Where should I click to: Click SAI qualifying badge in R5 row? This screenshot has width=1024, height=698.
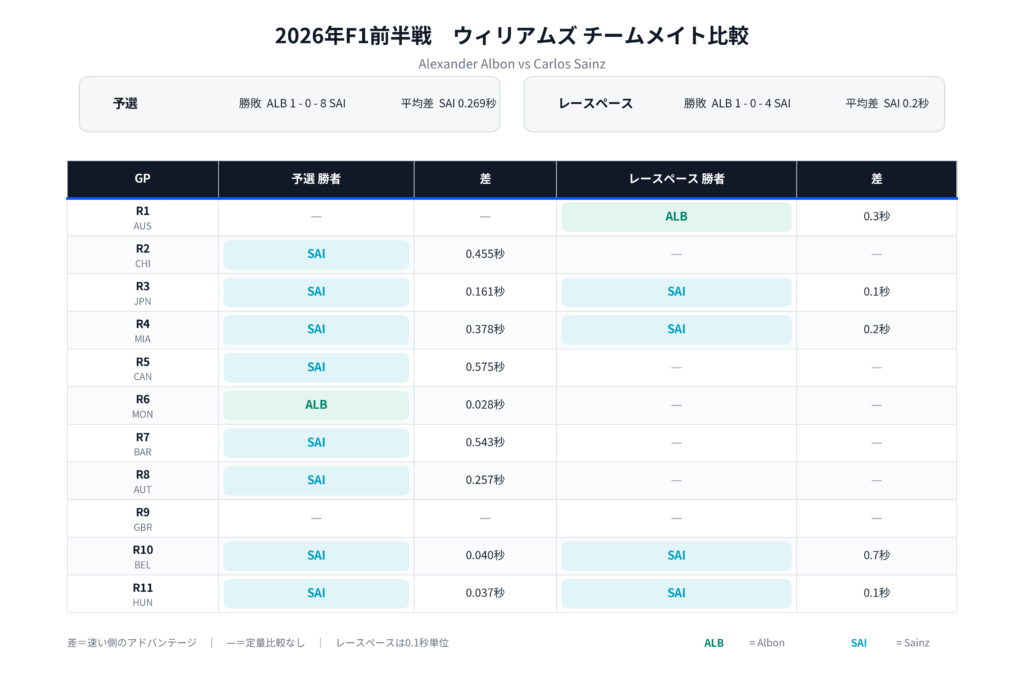click(316, 368)
